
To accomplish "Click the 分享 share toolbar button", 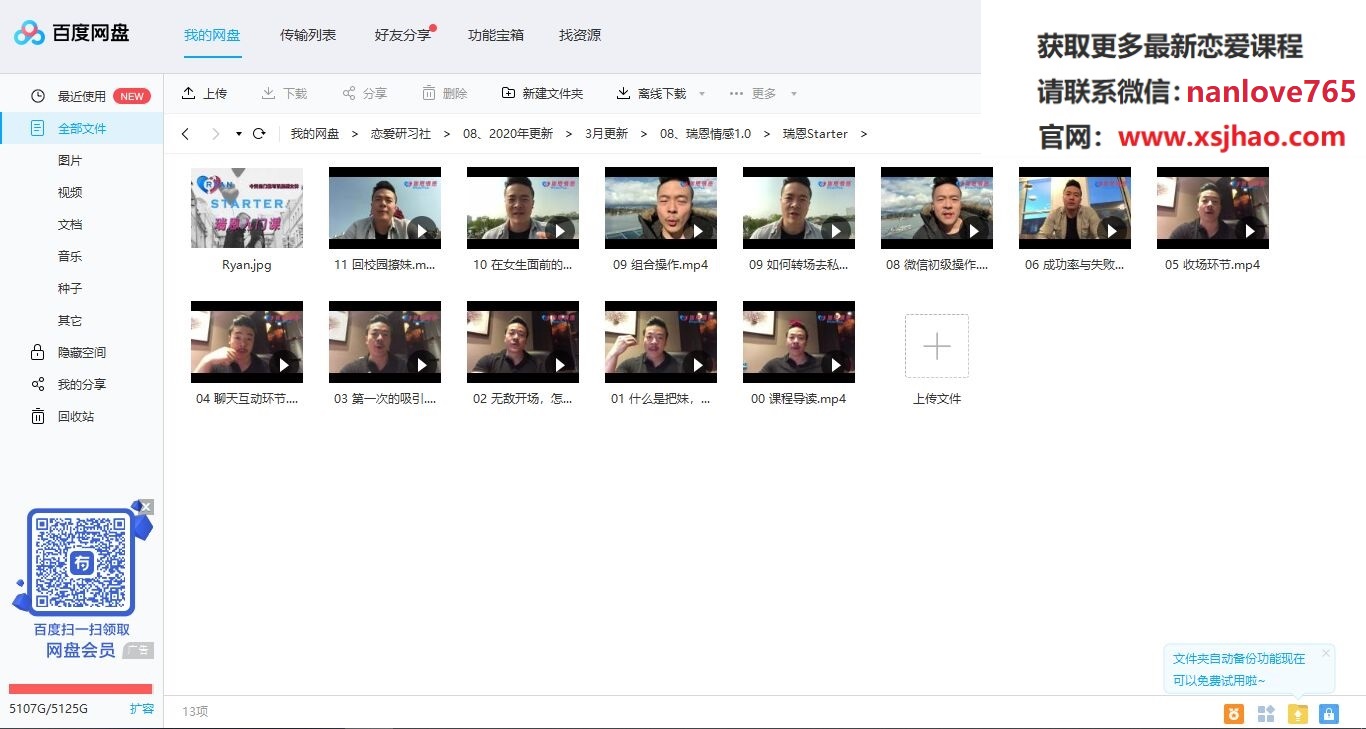I will click(364, 93).
